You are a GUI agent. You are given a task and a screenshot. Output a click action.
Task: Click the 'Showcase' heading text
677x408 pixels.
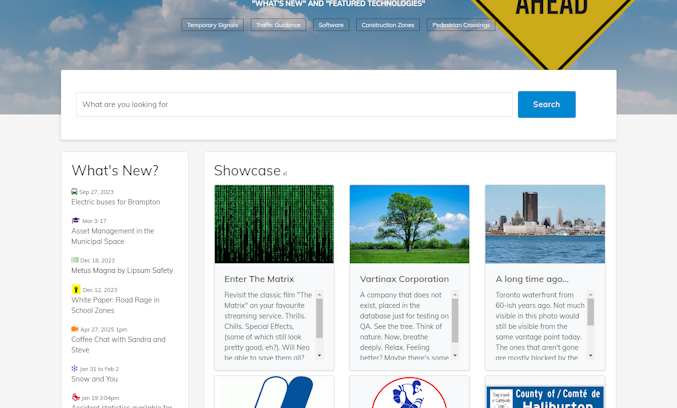[247, 171]
